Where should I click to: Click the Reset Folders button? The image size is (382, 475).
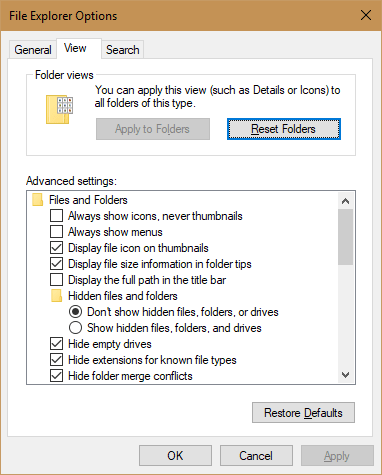click(x=284, y=129)
